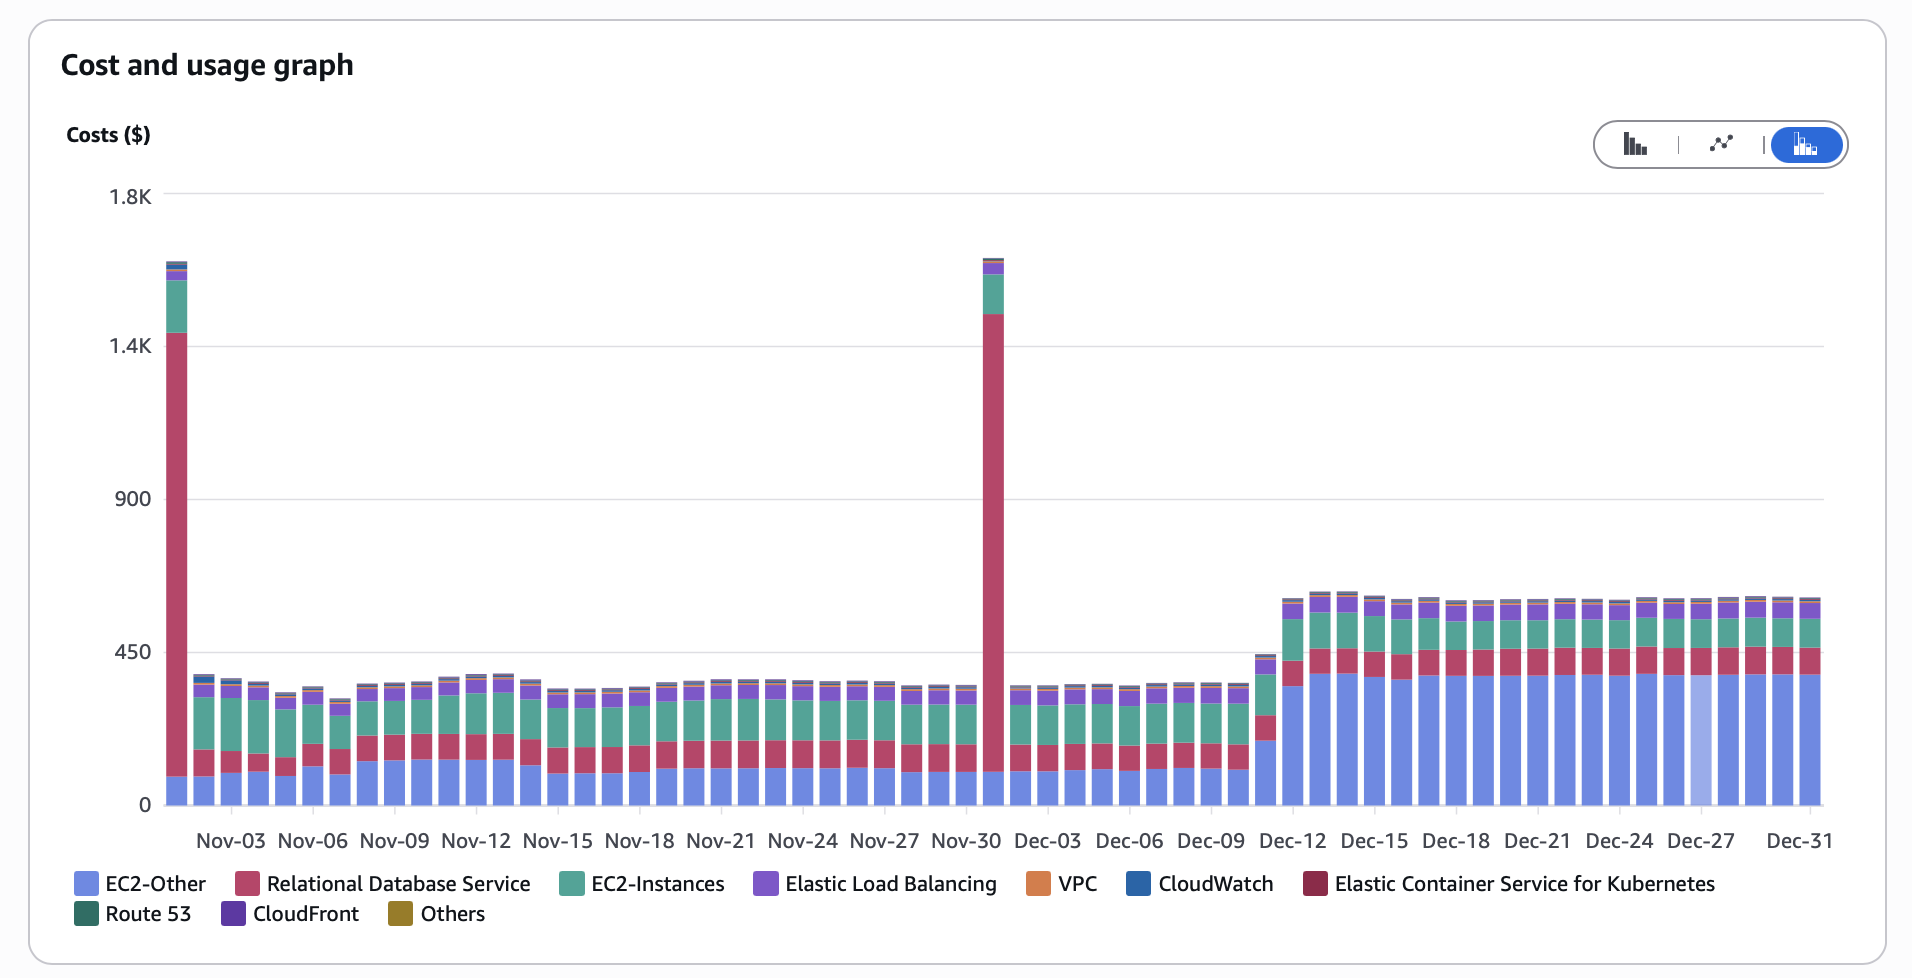Click the Dec-31 bar's EC2-Other segment
The image size is (1912, 978).
[1810, 740]
